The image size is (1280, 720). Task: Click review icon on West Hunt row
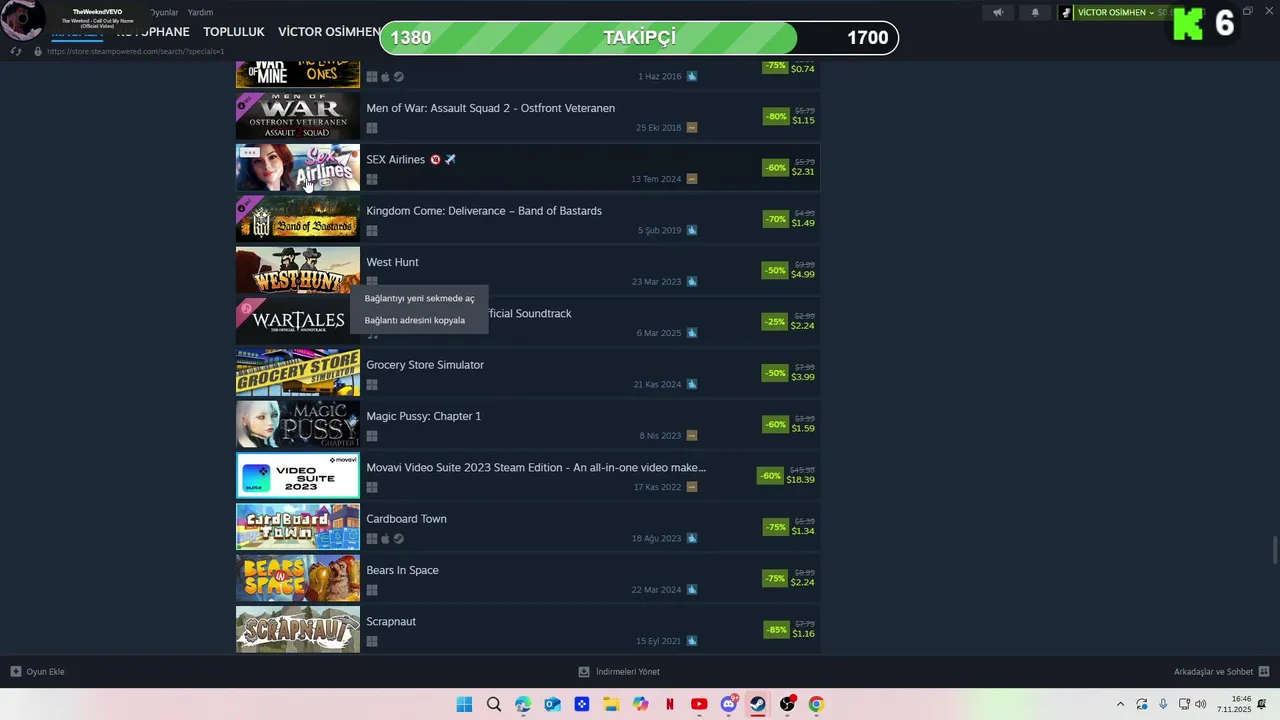692,282
